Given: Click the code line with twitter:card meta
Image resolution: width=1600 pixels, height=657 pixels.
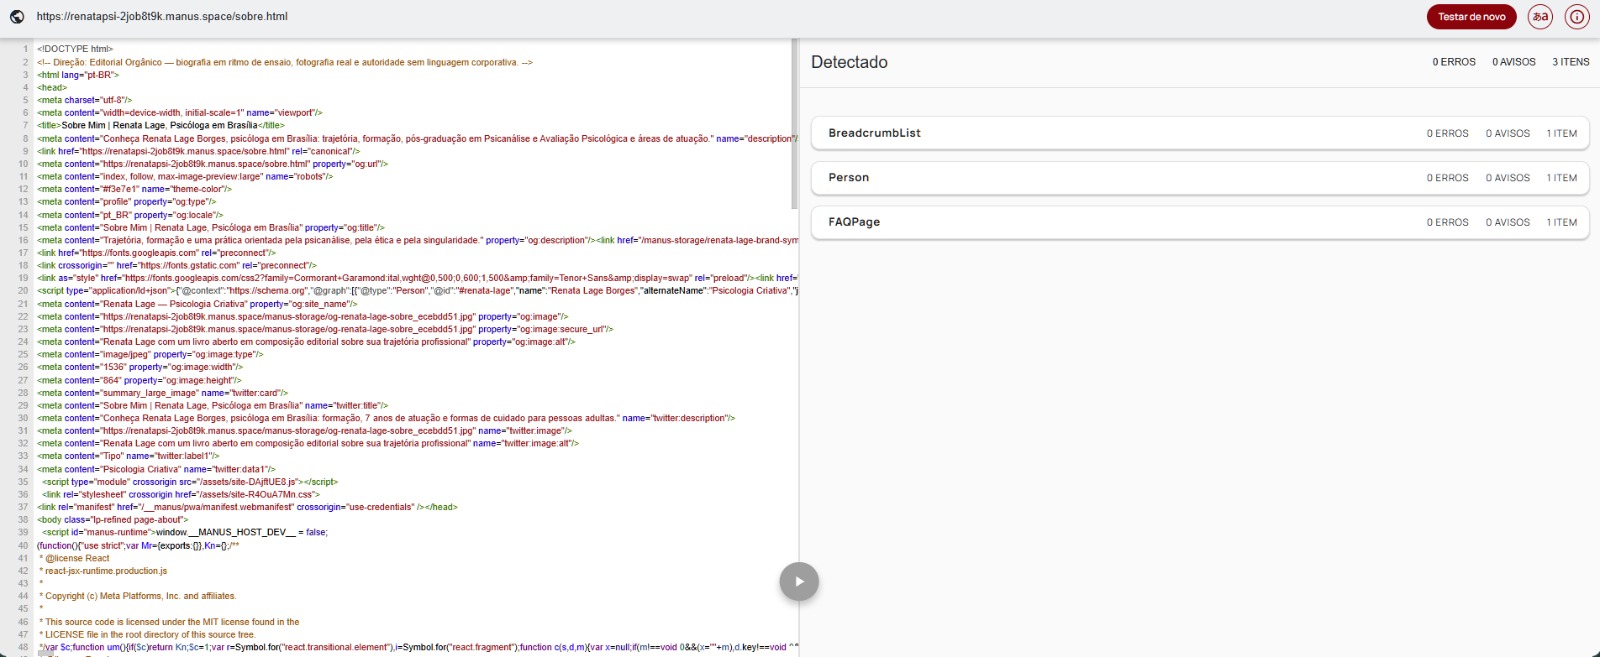Looking at the screenshot, I should tap(162, 393).
